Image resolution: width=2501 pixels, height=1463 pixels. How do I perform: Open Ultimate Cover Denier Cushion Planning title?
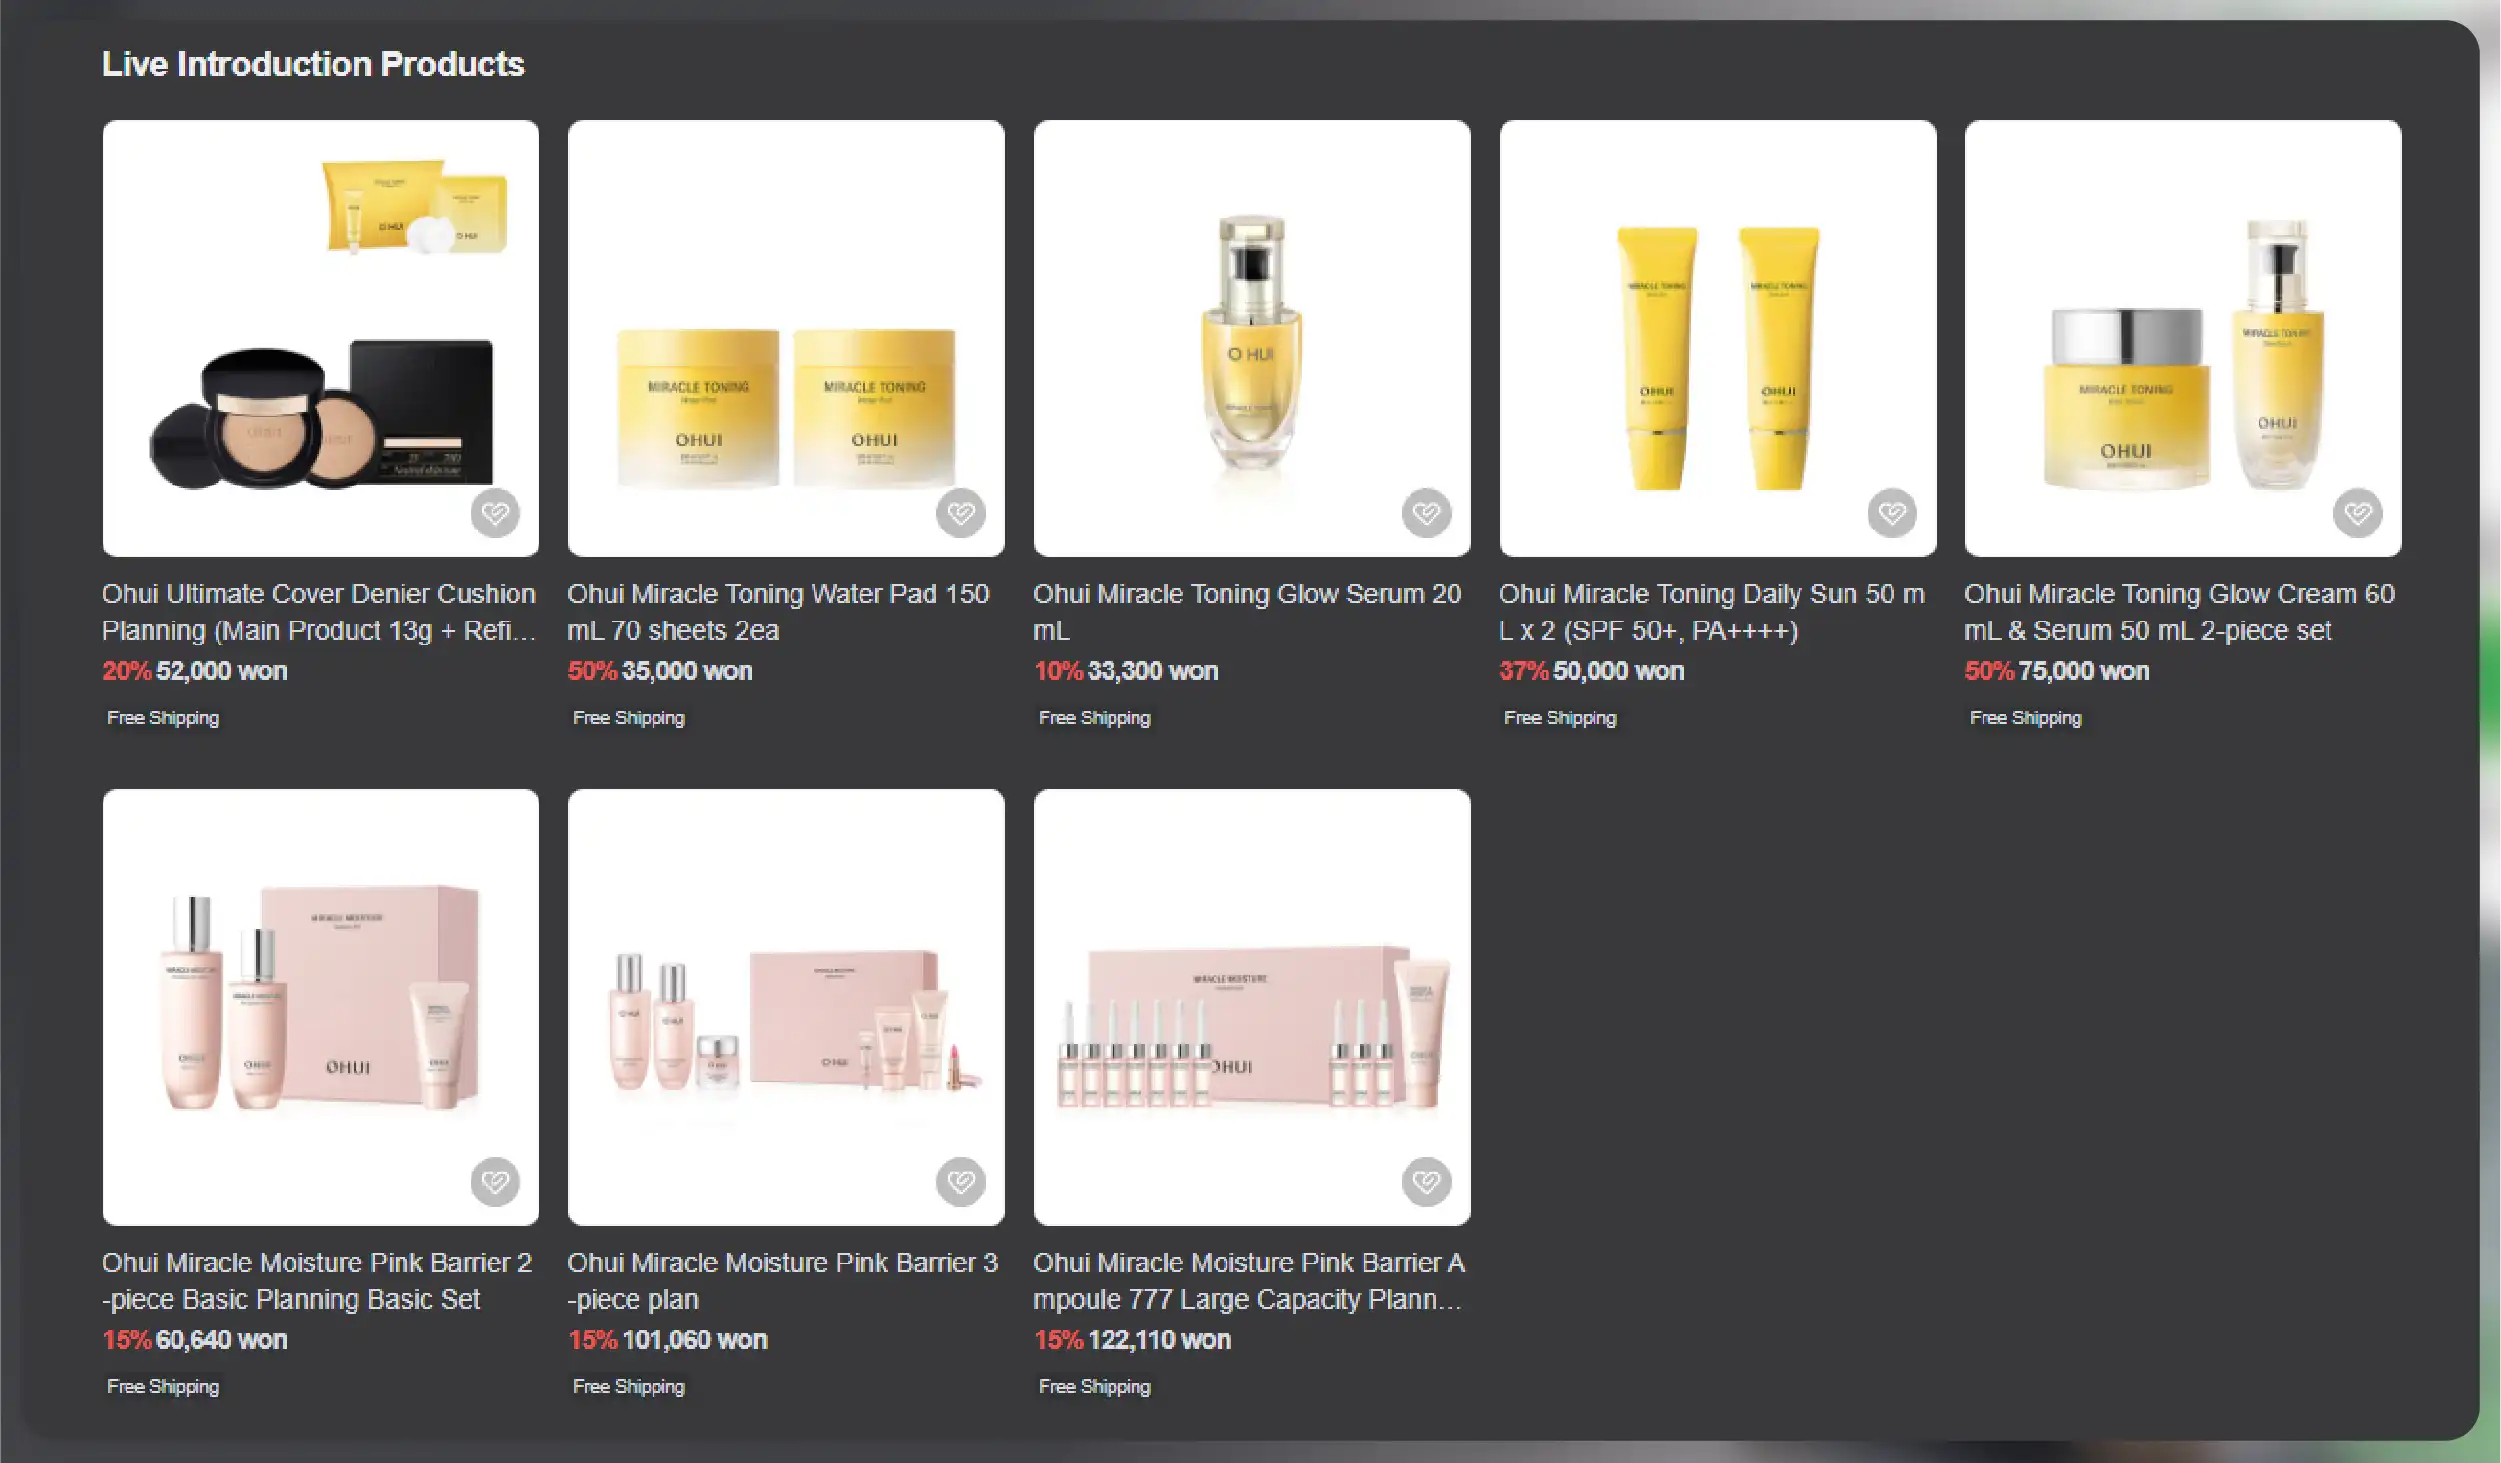(x=319, y=612)
